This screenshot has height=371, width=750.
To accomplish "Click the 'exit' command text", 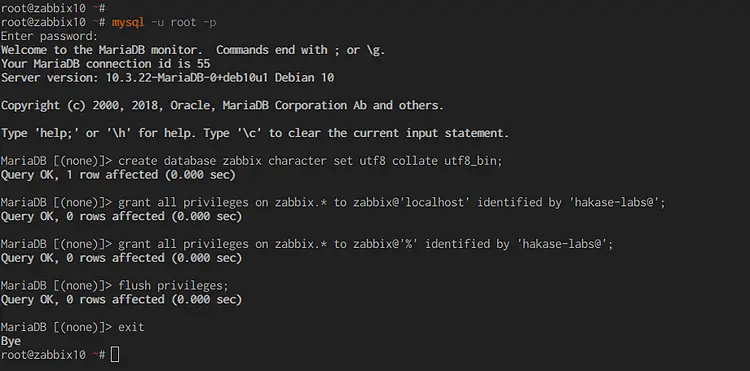I will pos(131,327).
